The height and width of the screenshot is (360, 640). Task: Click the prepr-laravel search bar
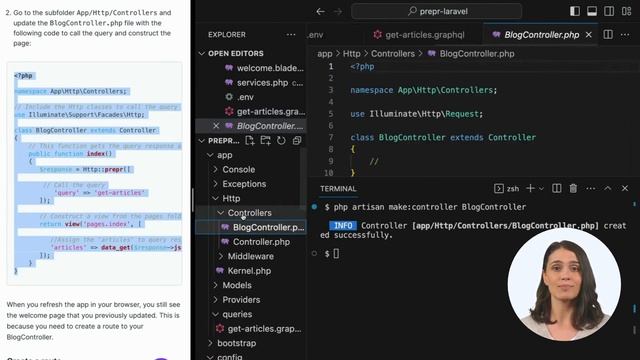(436, 11)
